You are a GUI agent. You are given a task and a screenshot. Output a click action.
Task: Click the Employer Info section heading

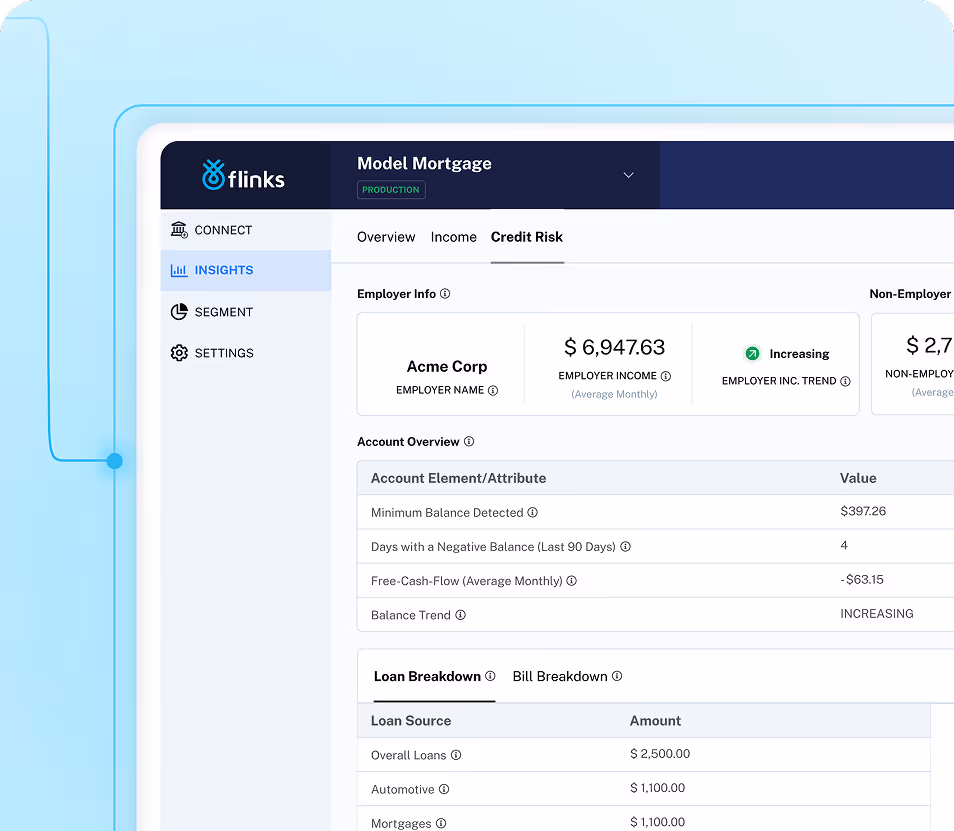pos(396,294)
